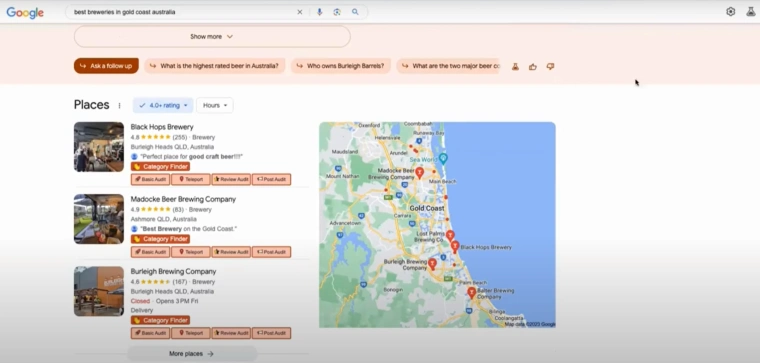Click the magnifying glass search icon
The image size is (760, 363).
(x=355, y=12)
